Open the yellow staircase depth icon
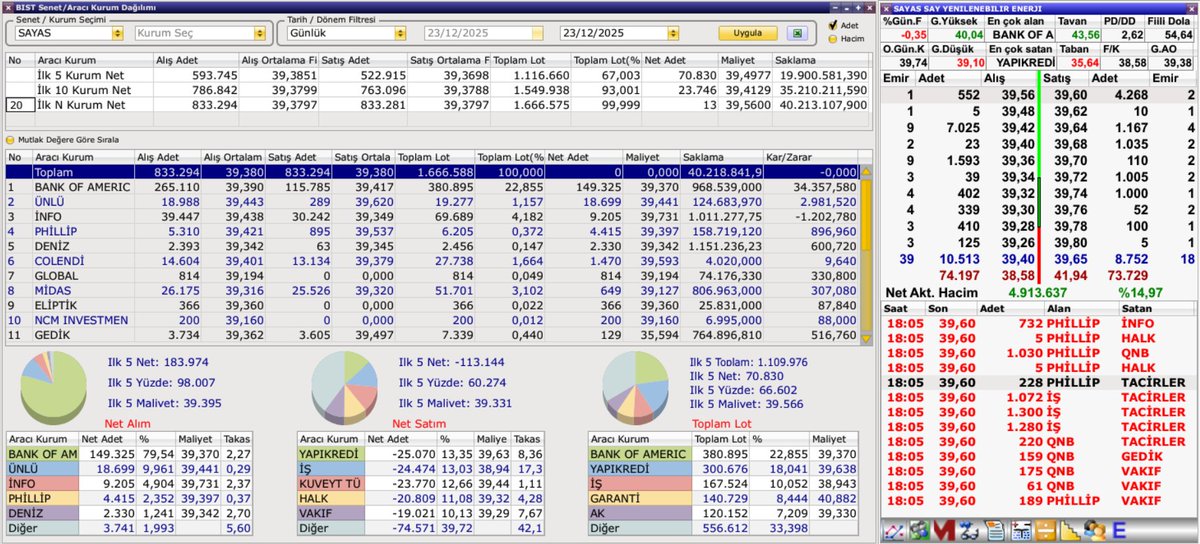Screen dimensions: 1200x544 1070,530
